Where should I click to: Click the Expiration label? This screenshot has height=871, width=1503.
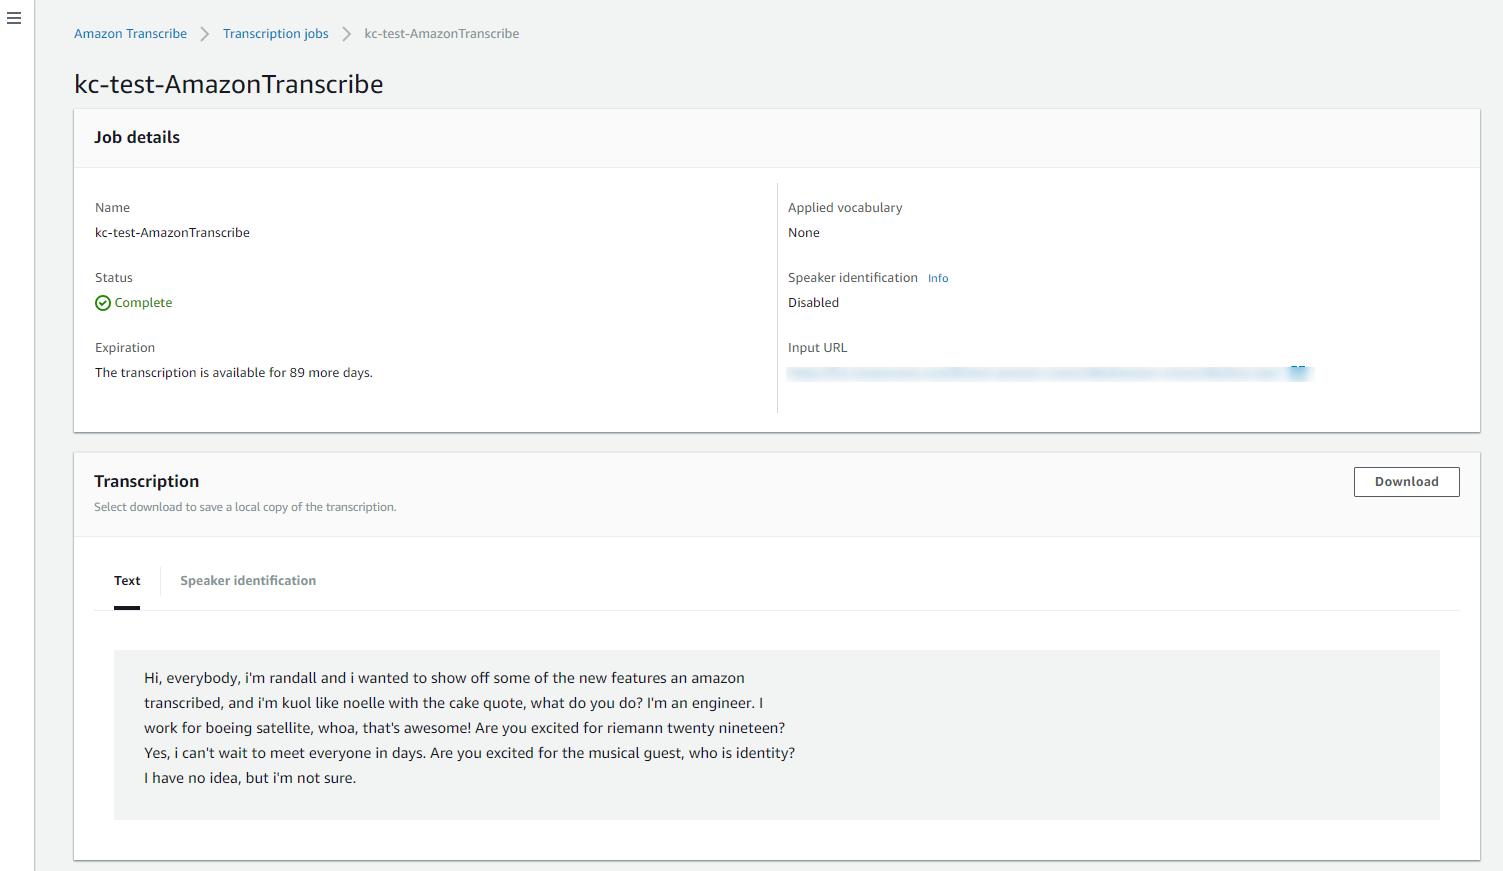tap(125, 348)
